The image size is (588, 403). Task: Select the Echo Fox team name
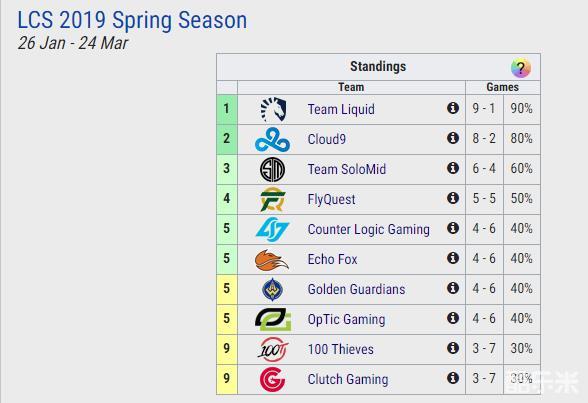click(x=332, y=259)
